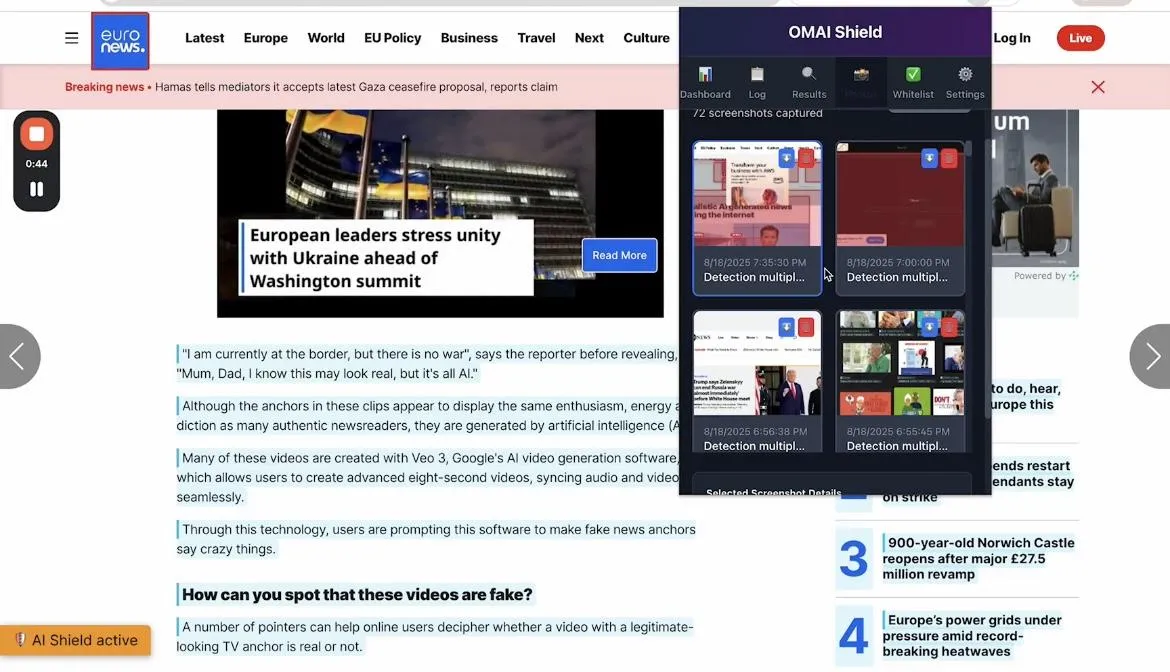This screenshot has width=1170, height=672.
Task: Click the traveler advertisement image
Action: click(x=1035, y=186)
